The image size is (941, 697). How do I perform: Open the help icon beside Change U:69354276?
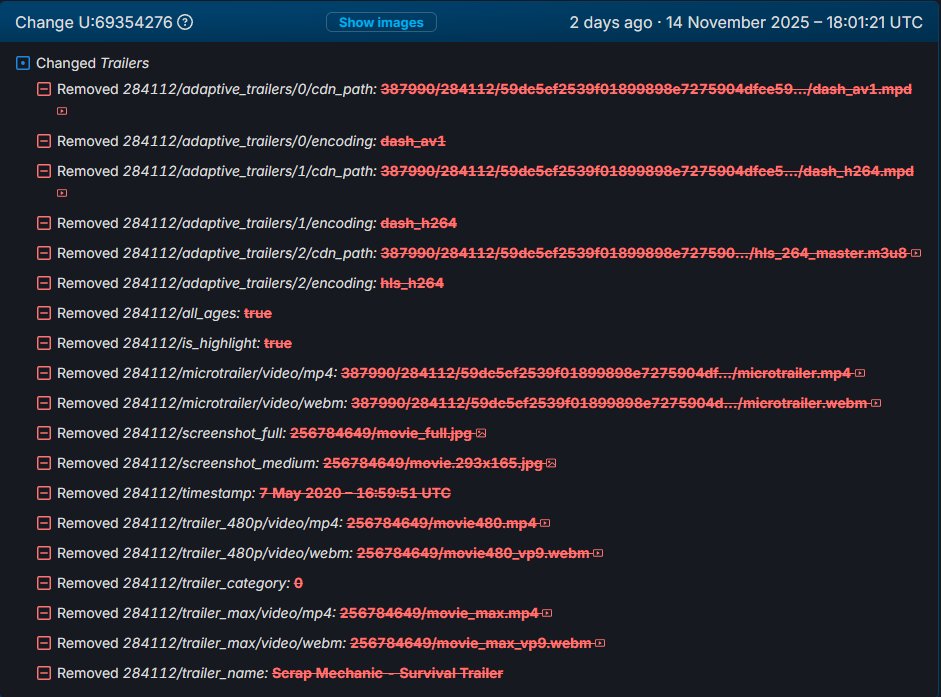pos(185,22)
